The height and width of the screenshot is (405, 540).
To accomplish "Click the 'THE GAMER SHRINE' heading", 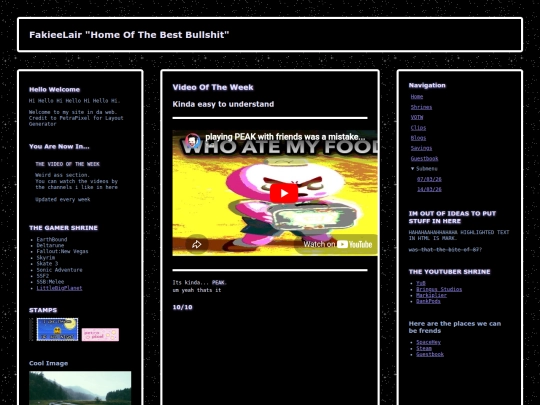I will coord(63,228).
